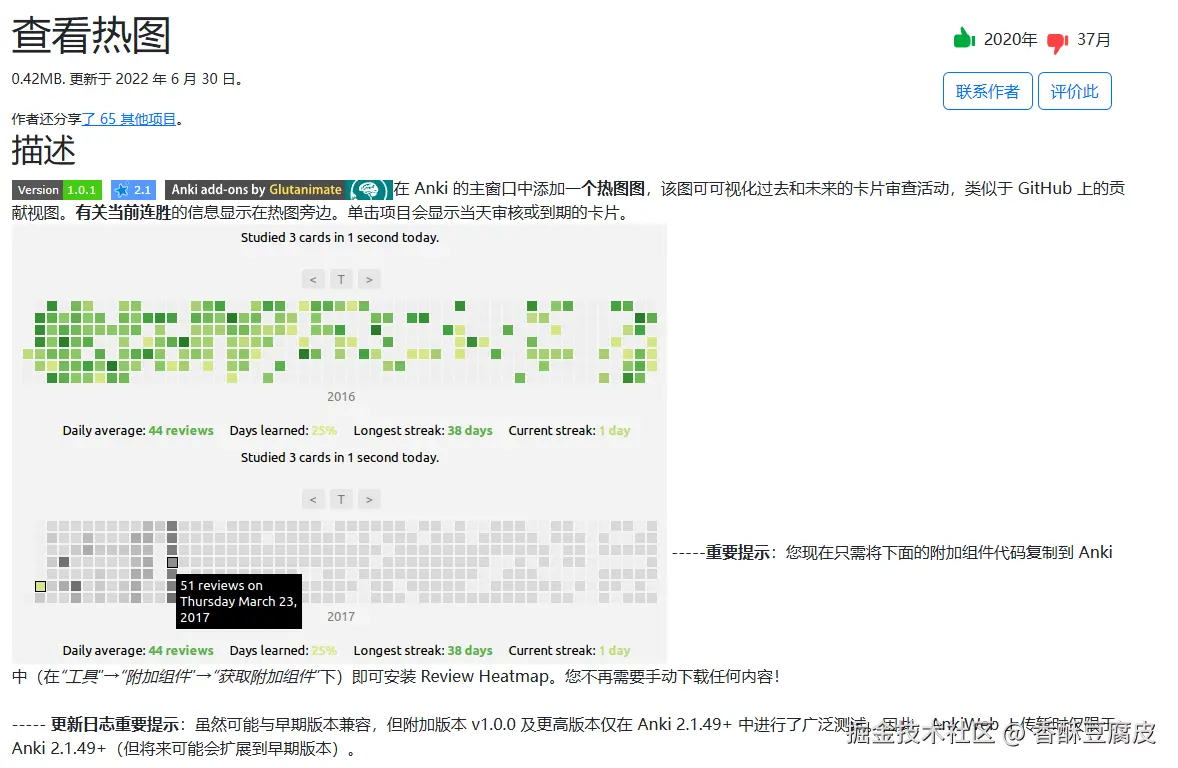
Task: Click the brain logo icon on badge
Action: (369, 189)
